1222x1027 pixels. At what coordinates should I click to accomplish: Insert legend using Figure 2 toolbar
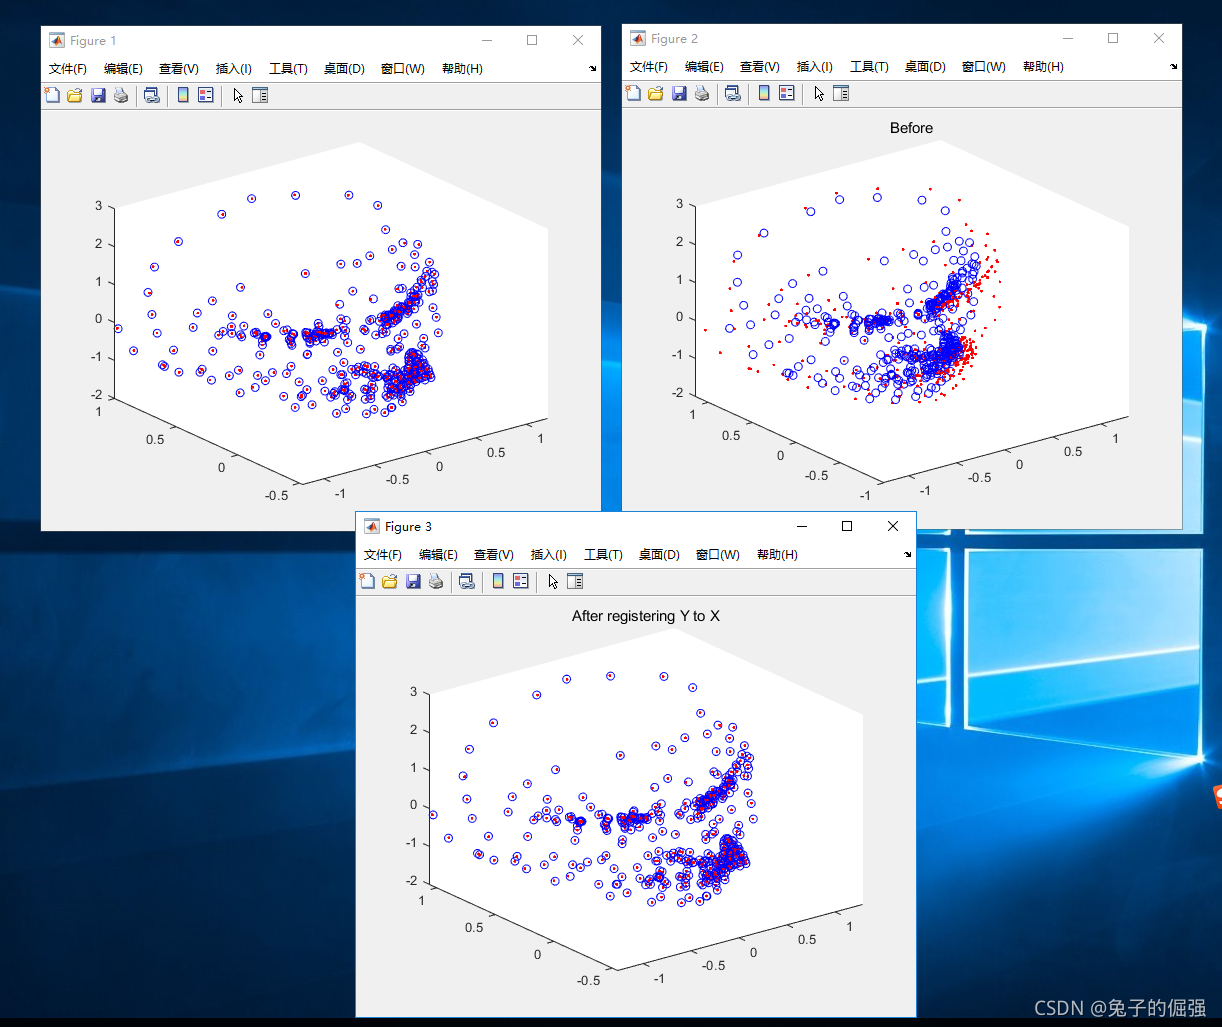tap(787, 93)
